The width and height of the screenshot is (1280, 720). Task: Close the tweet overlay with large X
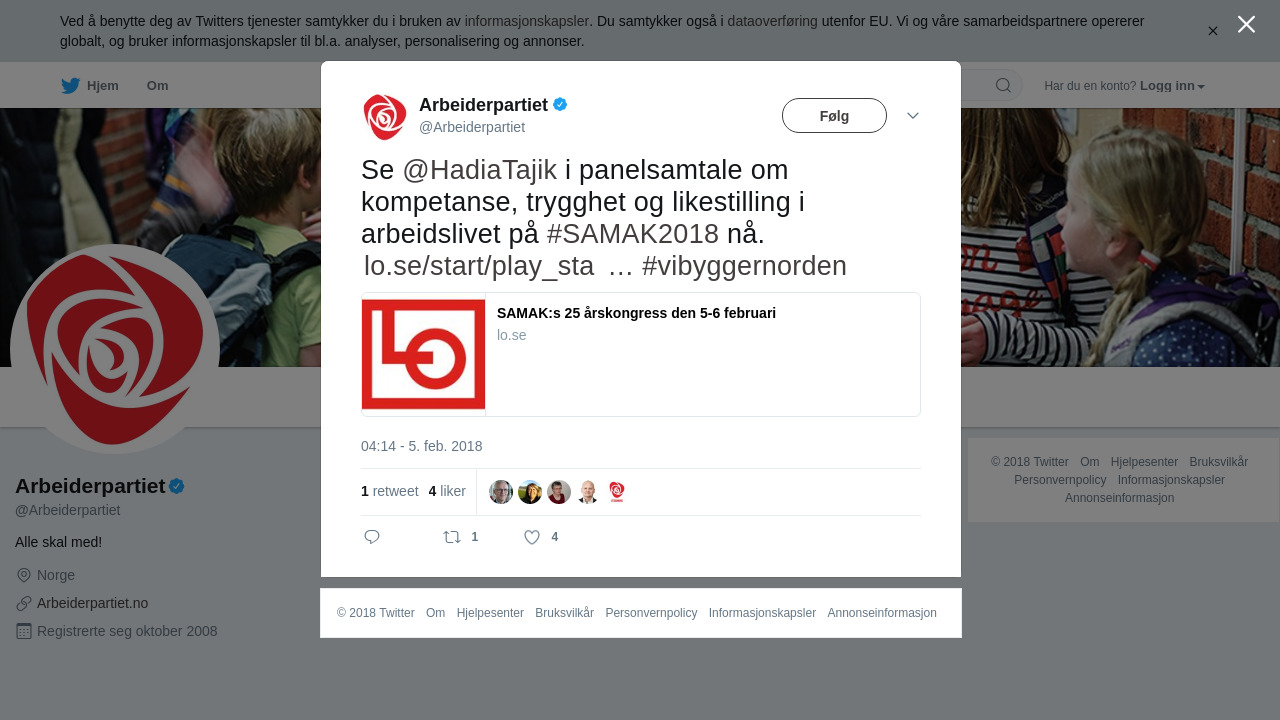tap(1246, 24)
